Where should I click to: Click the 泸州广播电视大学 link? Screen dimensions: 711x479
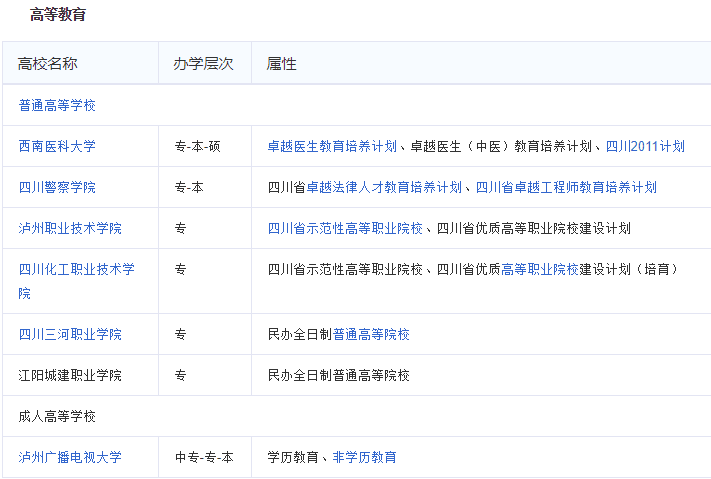coord(70,457)
